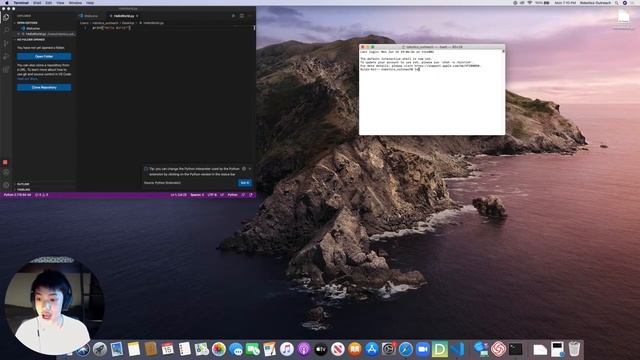The width and height of the screenshot is (640, 360).
Task: Open App Store from the Dock
Action: 371,349
